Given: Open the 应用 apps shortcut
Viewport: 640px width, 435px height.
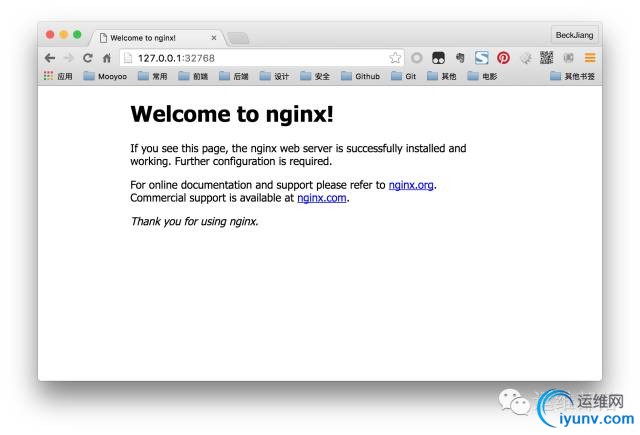Looking at the screenshot, I should pos(58,76).
